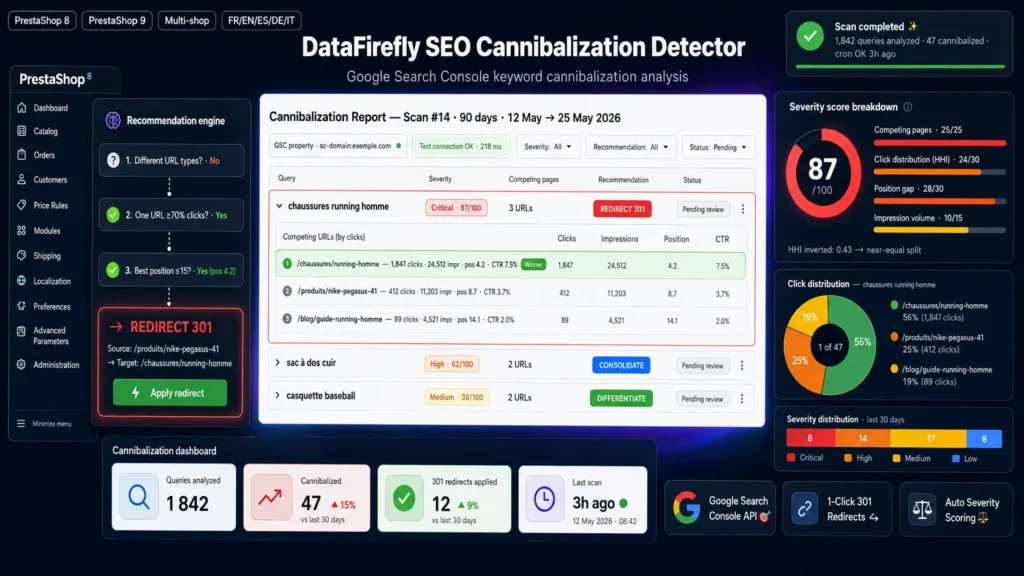The image size is (1024, 576).
Task: Open Shipping menu item
Action: pos(47,255)
